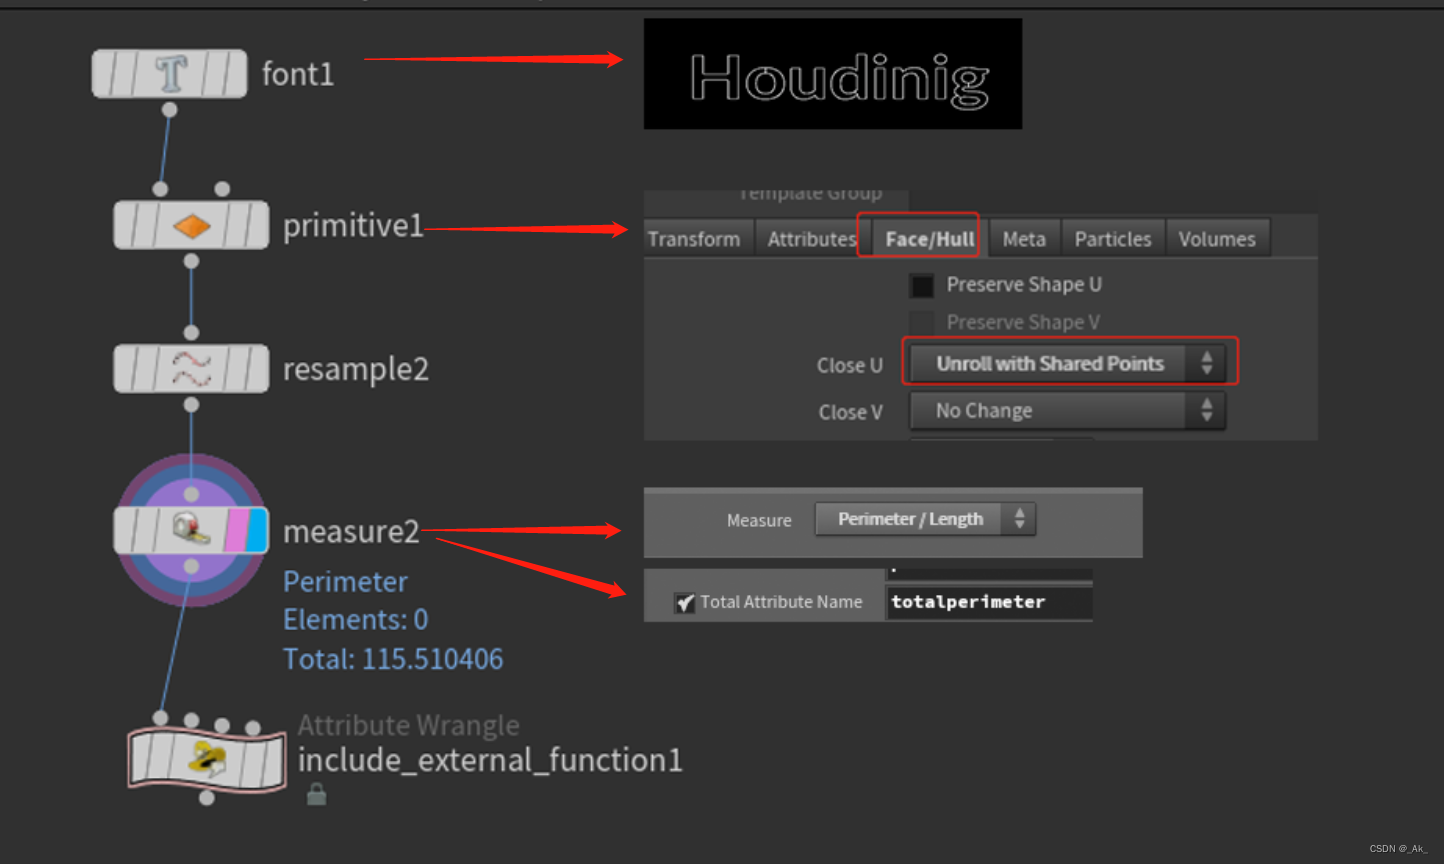Select the resample2 node icon
Screen dimensions: 1444x864
(x=191, y=368)
